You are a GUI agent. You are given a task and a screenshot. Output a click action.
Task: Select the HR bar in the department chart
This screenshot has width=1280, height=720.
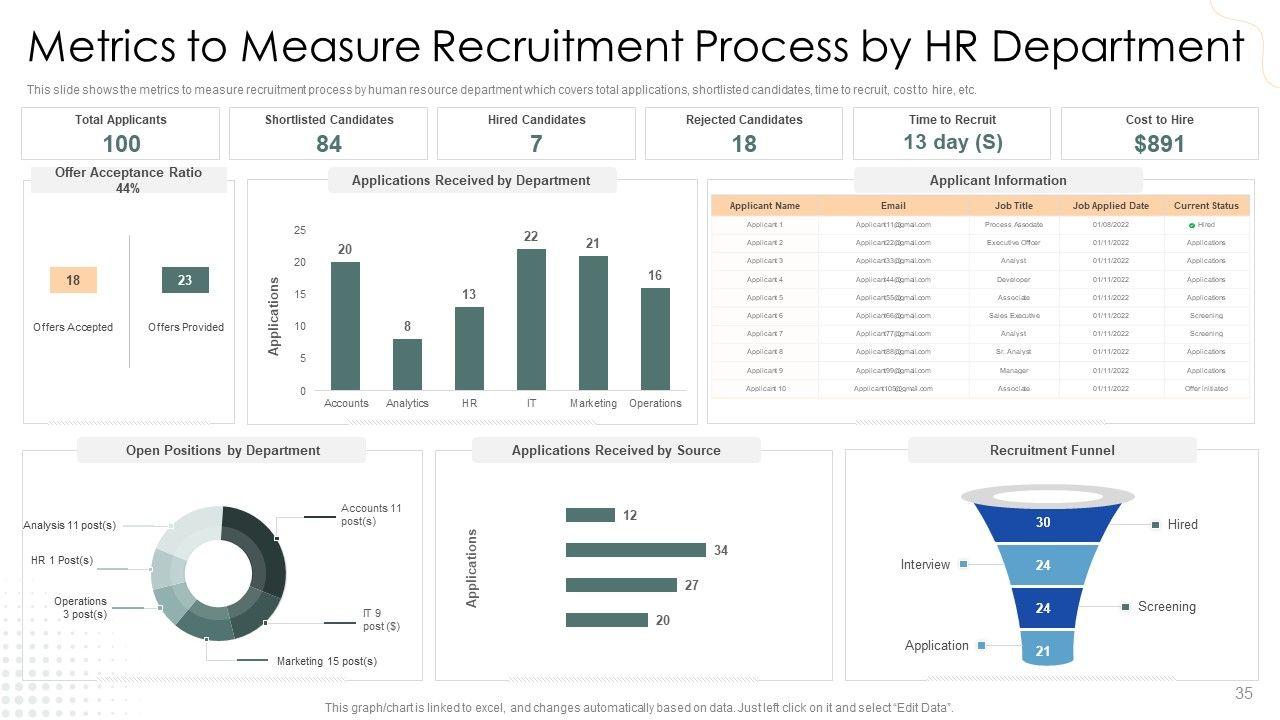[469, 348]
